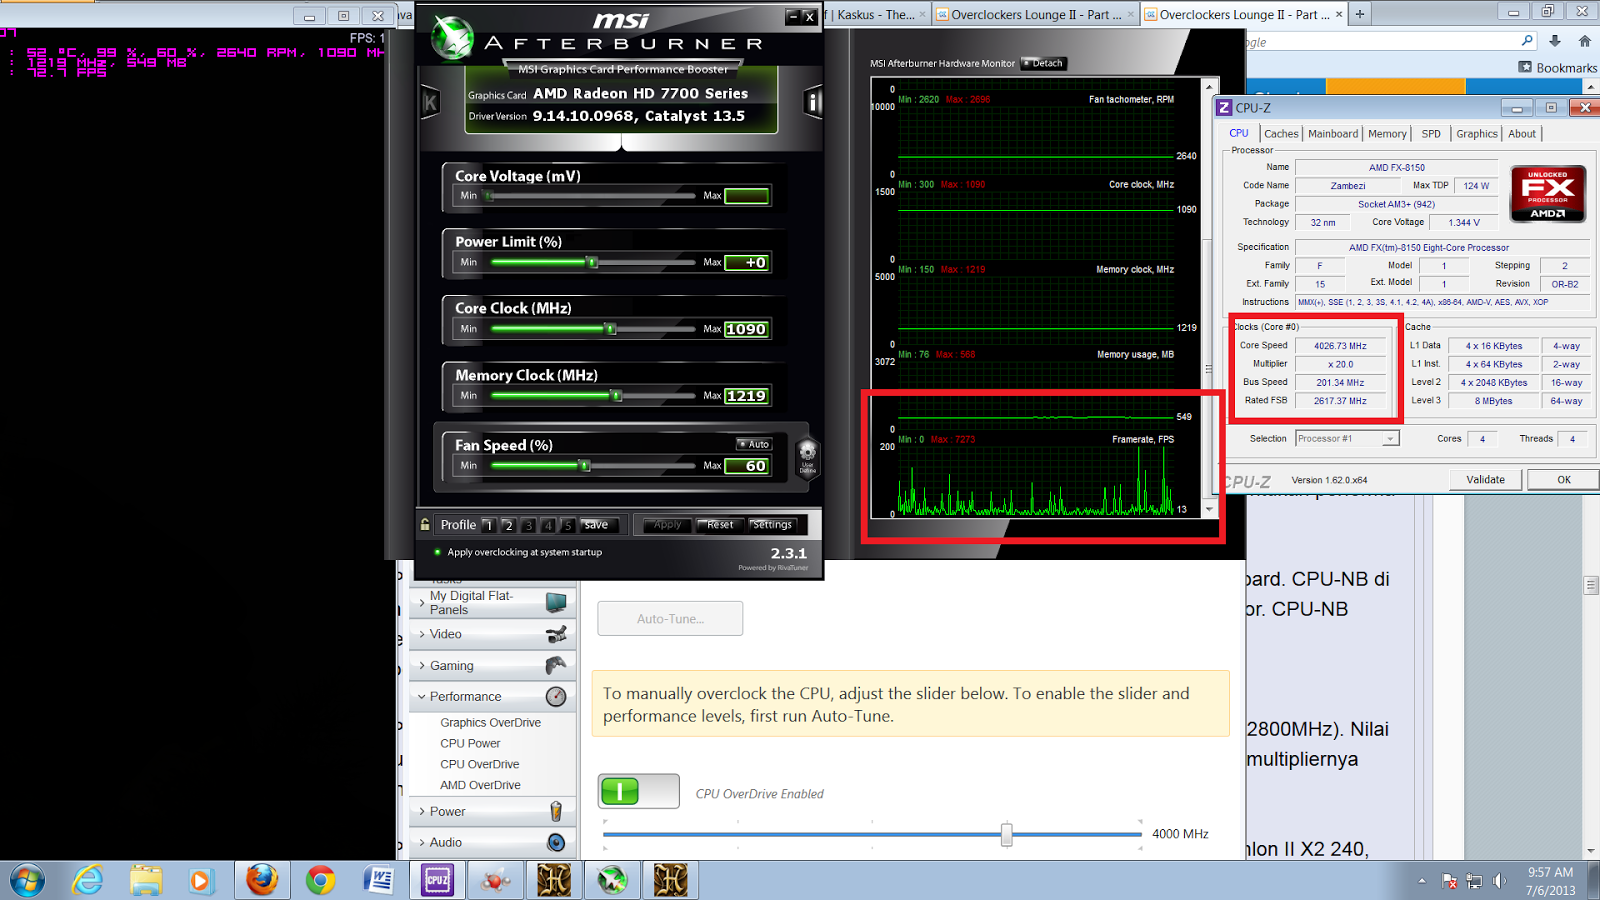This screenshot has width=1600, height=900.
Task: Toggle the CPU OverDrive Enabled switch
Action: coord(639,791)
